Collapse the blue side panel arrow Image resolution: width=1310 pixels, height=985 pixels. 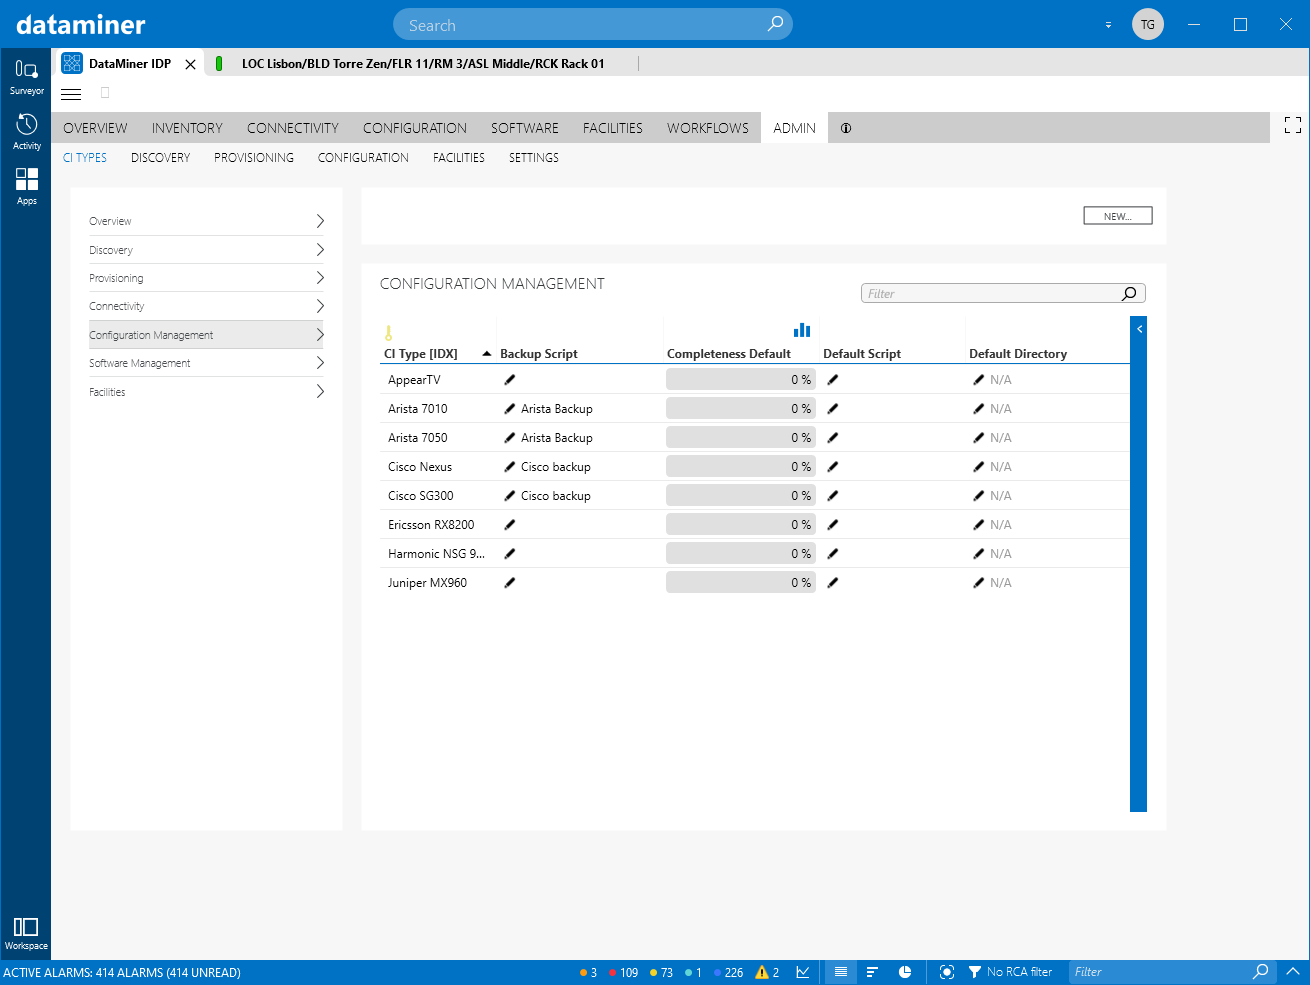coord(1139,329)
